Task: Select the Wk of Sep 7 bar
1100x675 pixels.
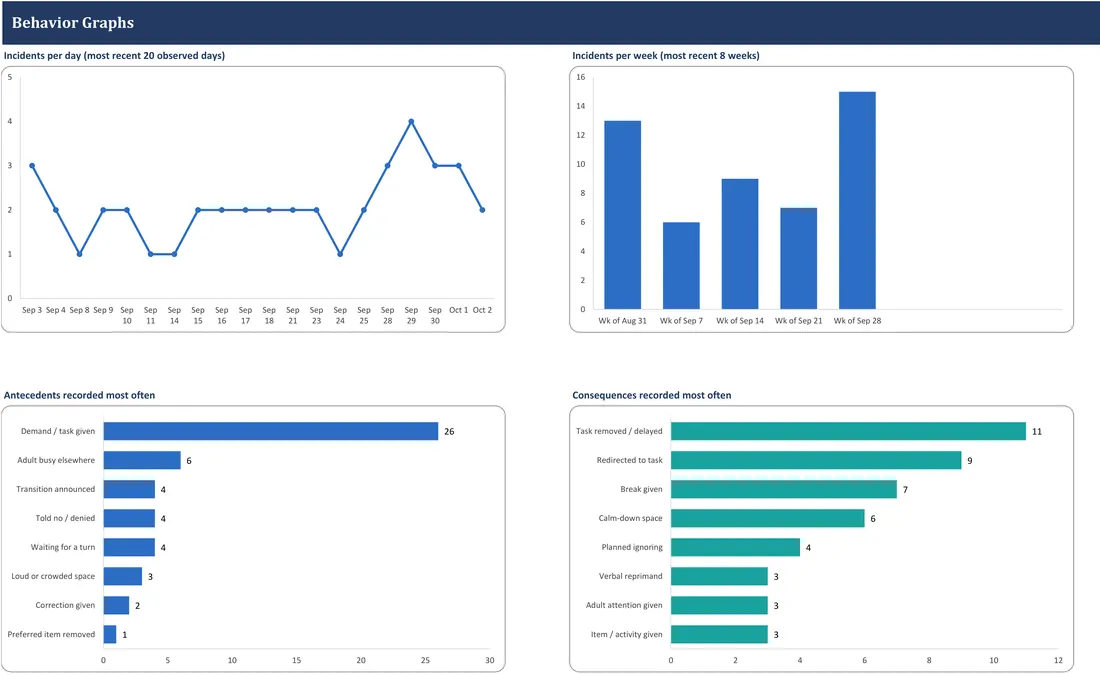Action: pyautogui.click(x=681, y=265)
